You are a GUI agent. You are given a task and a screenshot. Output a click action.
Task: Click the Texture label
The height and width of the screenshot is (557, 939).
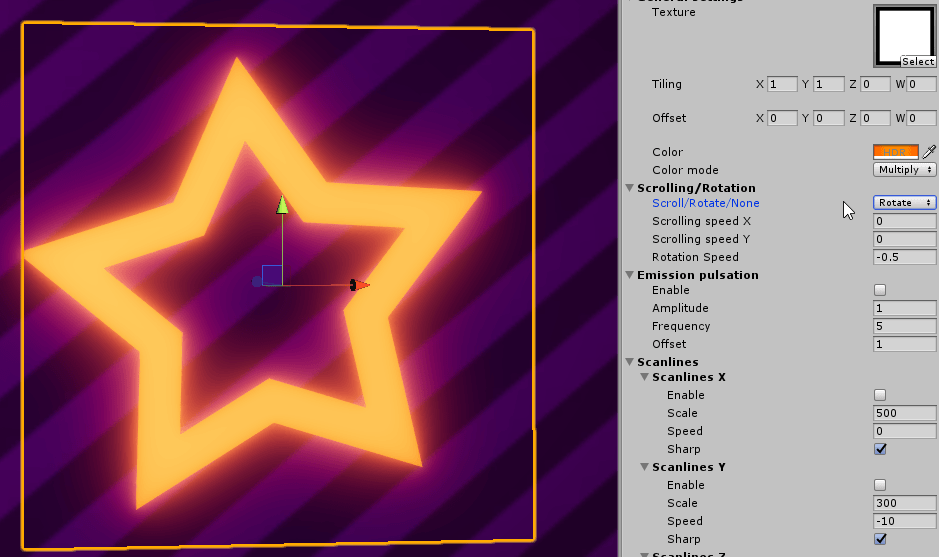[674, 12]
